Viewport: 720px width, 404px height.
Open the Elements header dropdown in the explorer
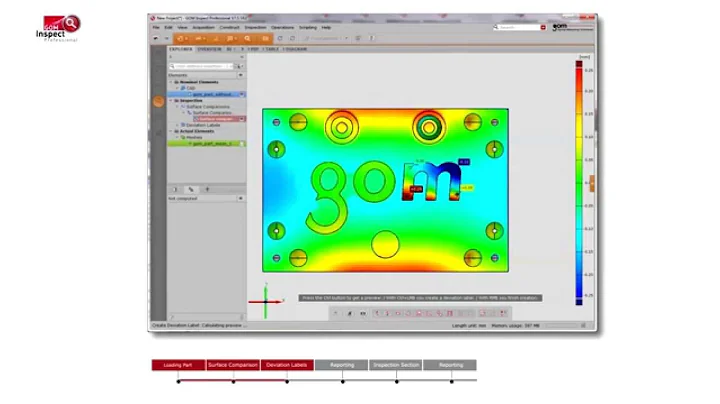coord(240,75)
